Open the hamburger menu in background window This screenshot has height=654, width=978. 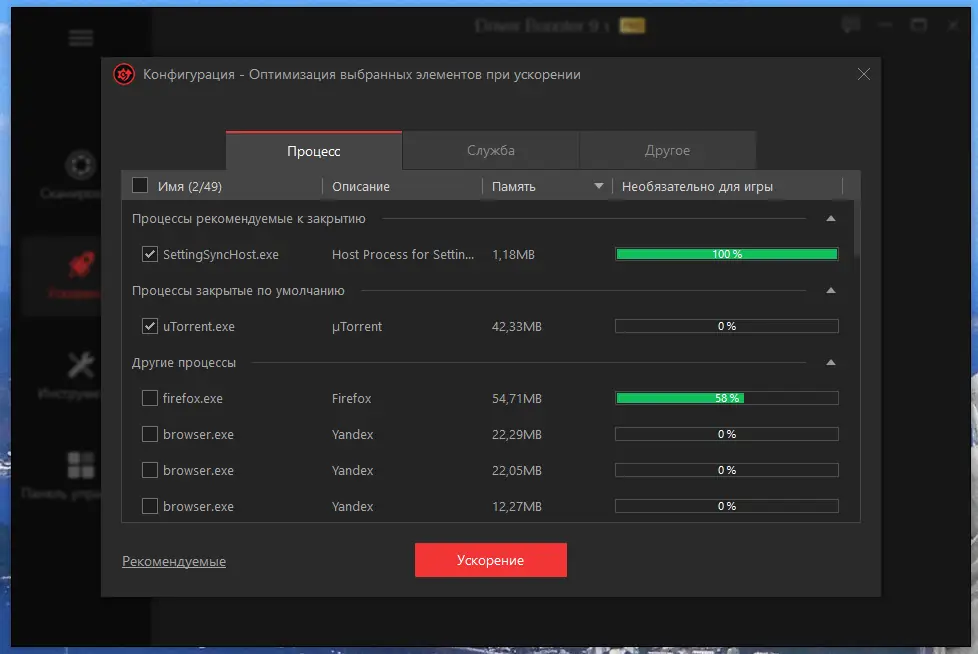coord(81,38)
